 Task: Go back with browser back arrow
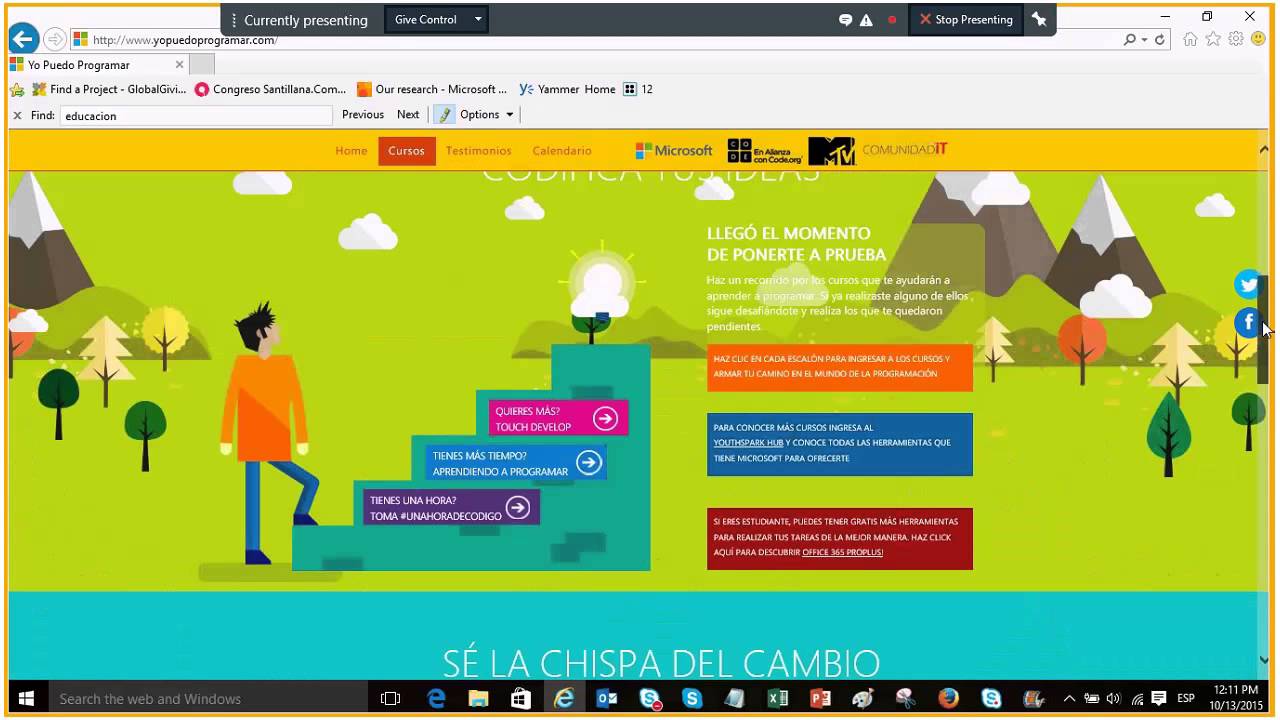[23, 39]
